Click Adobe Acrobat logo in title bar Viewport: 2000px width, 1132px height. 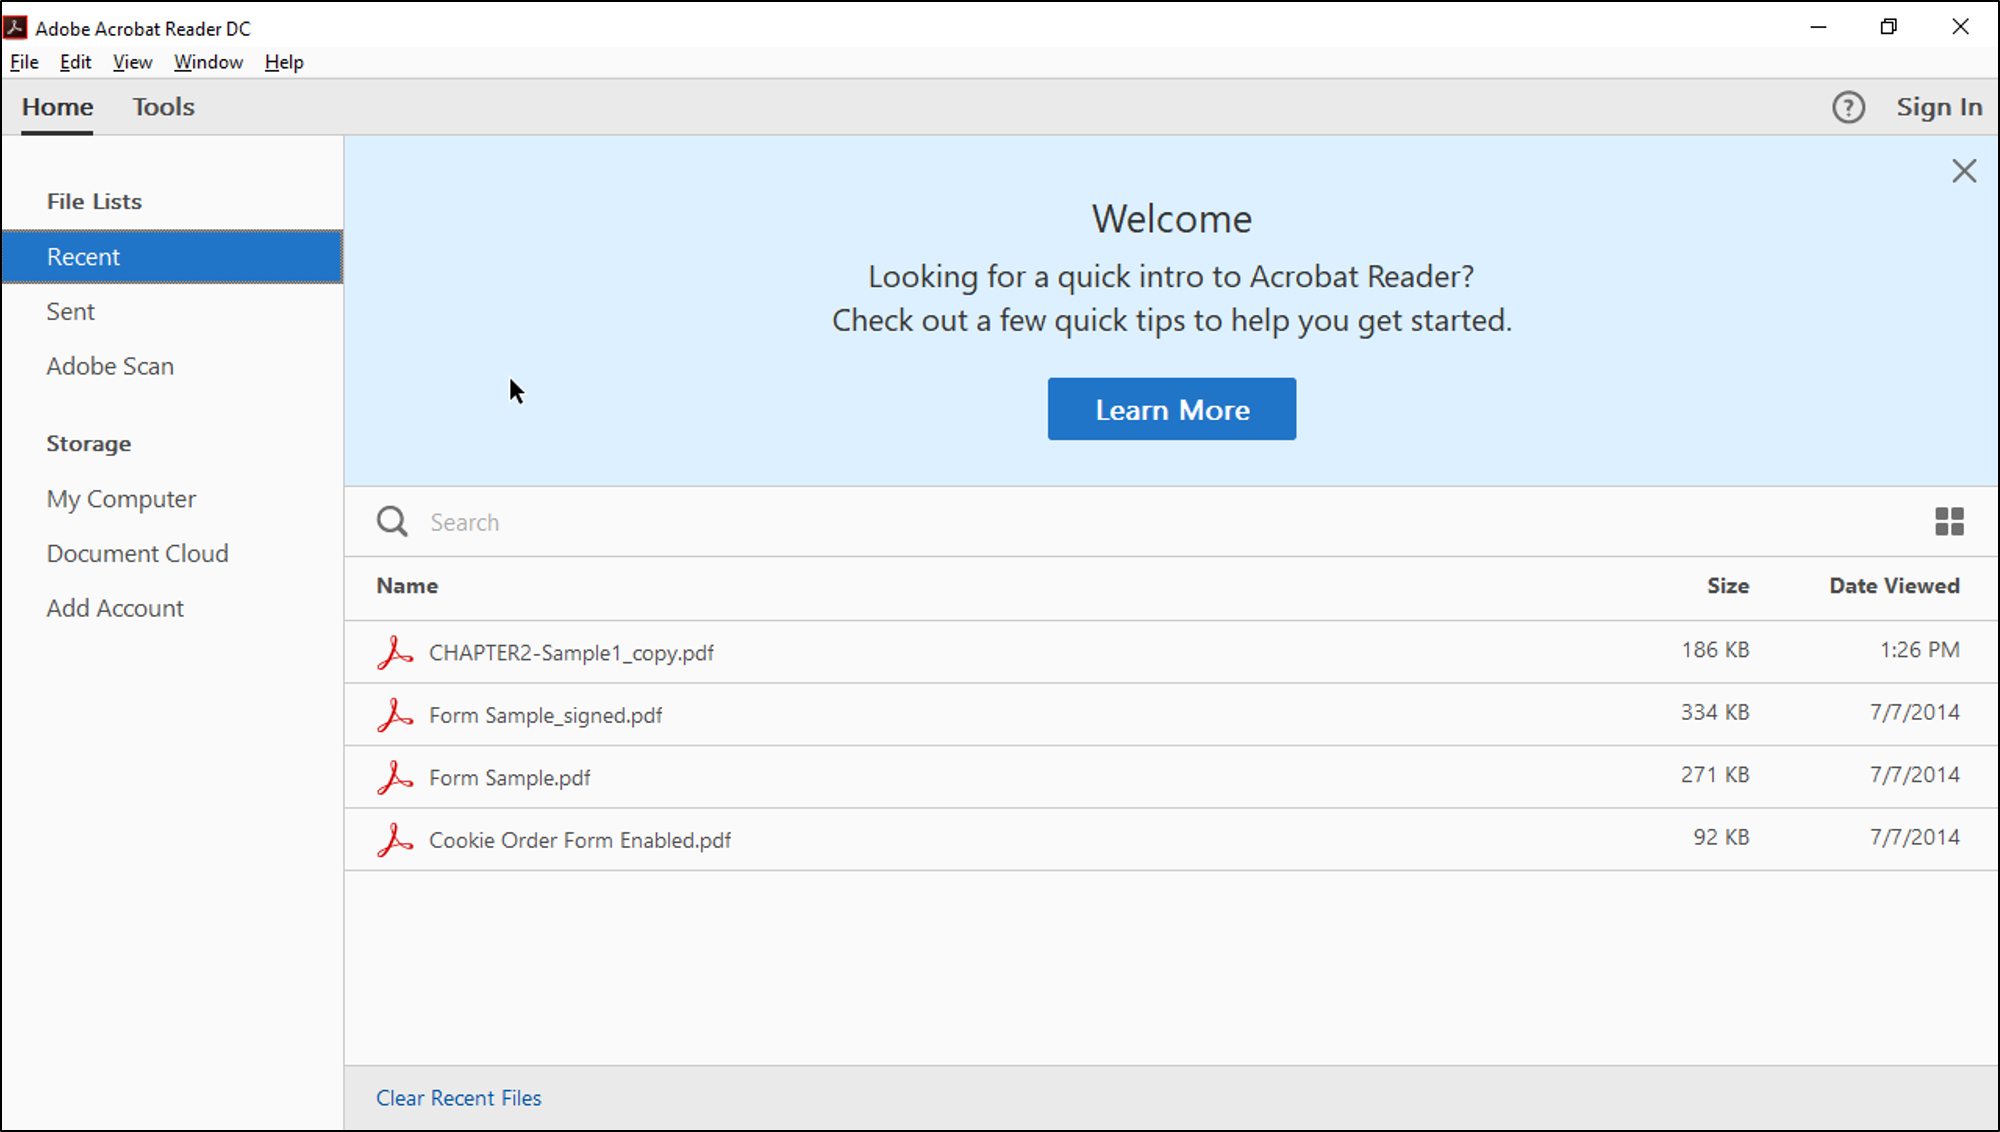[x=15, y=27]
